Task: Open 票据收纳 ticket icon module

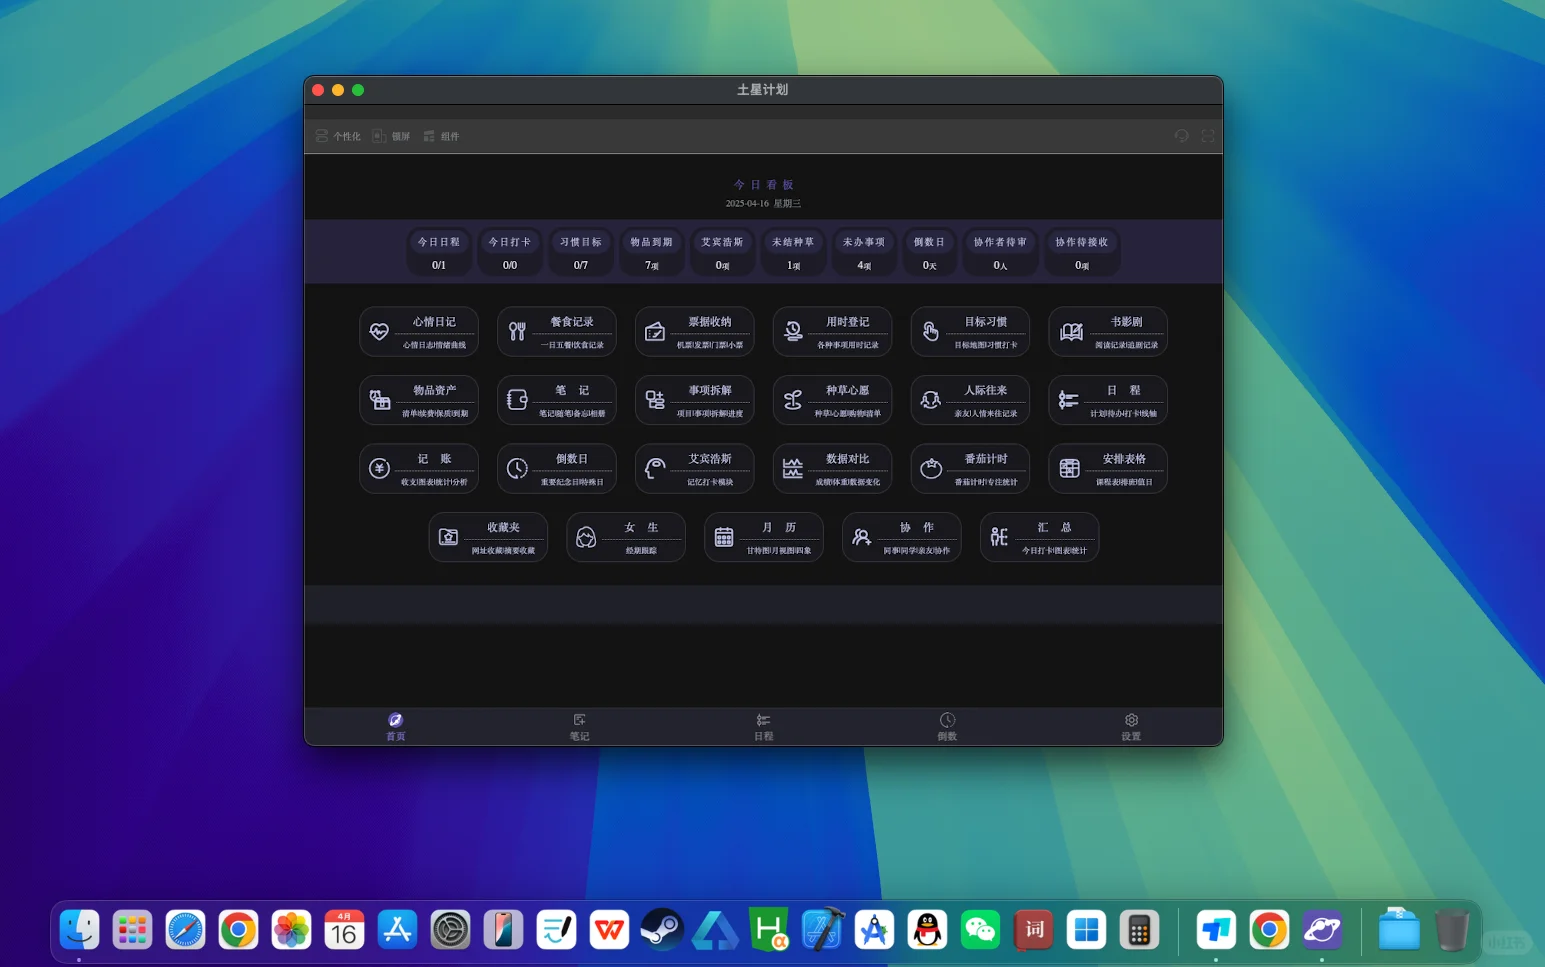Action: tap(695, 332)
